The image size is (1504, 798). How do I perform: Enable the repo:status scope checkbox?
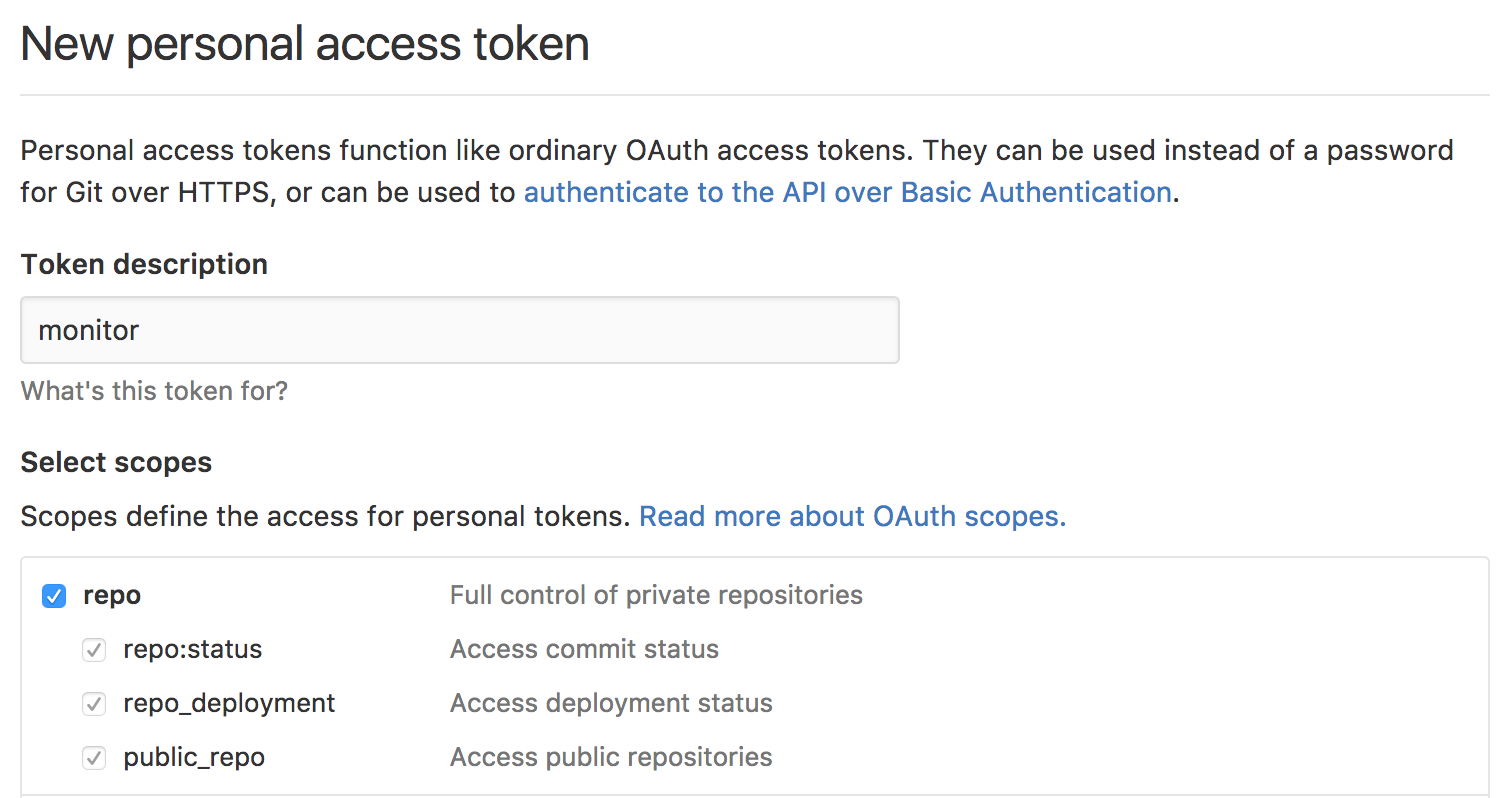93,649
